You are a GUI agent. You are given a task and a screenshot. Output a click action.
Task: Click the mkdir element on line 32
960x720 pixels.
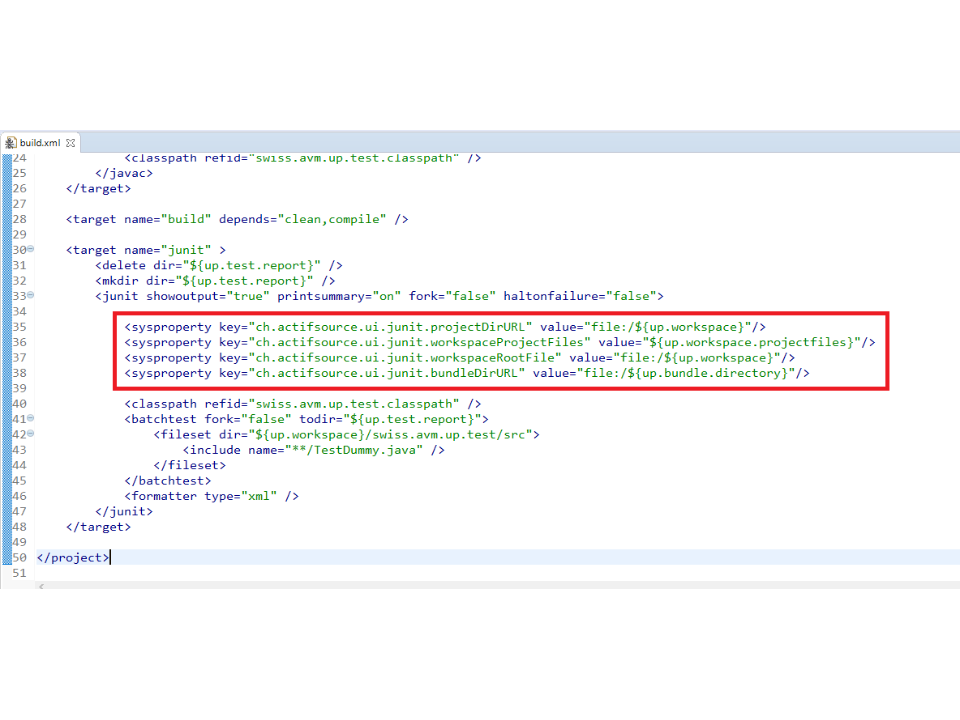pyautogui.click(x=215, y=281)
